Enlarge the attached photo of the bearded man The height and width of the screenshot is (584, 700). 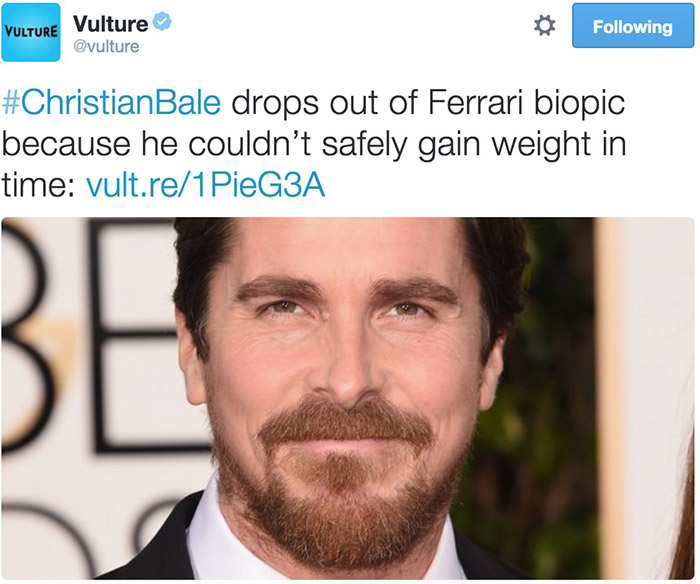tap(348, 398)
